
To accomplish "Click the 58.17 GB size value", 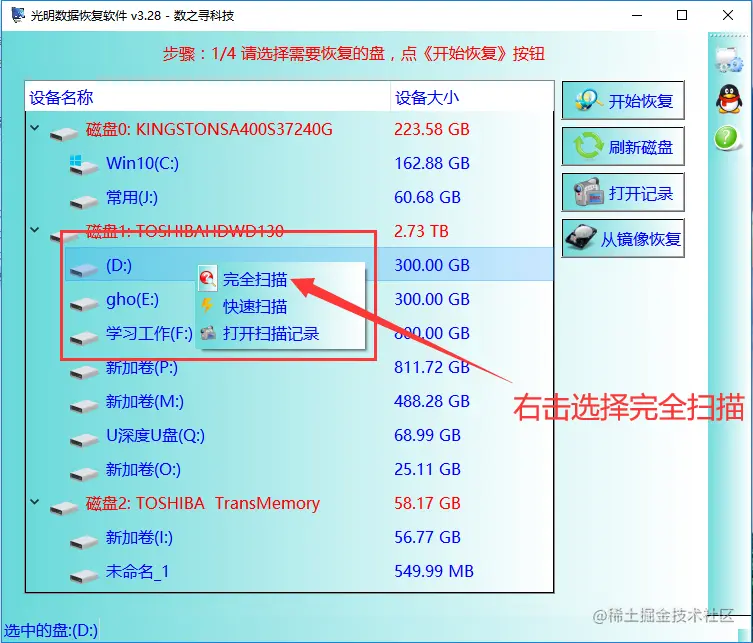I will [x=427, y=503].
